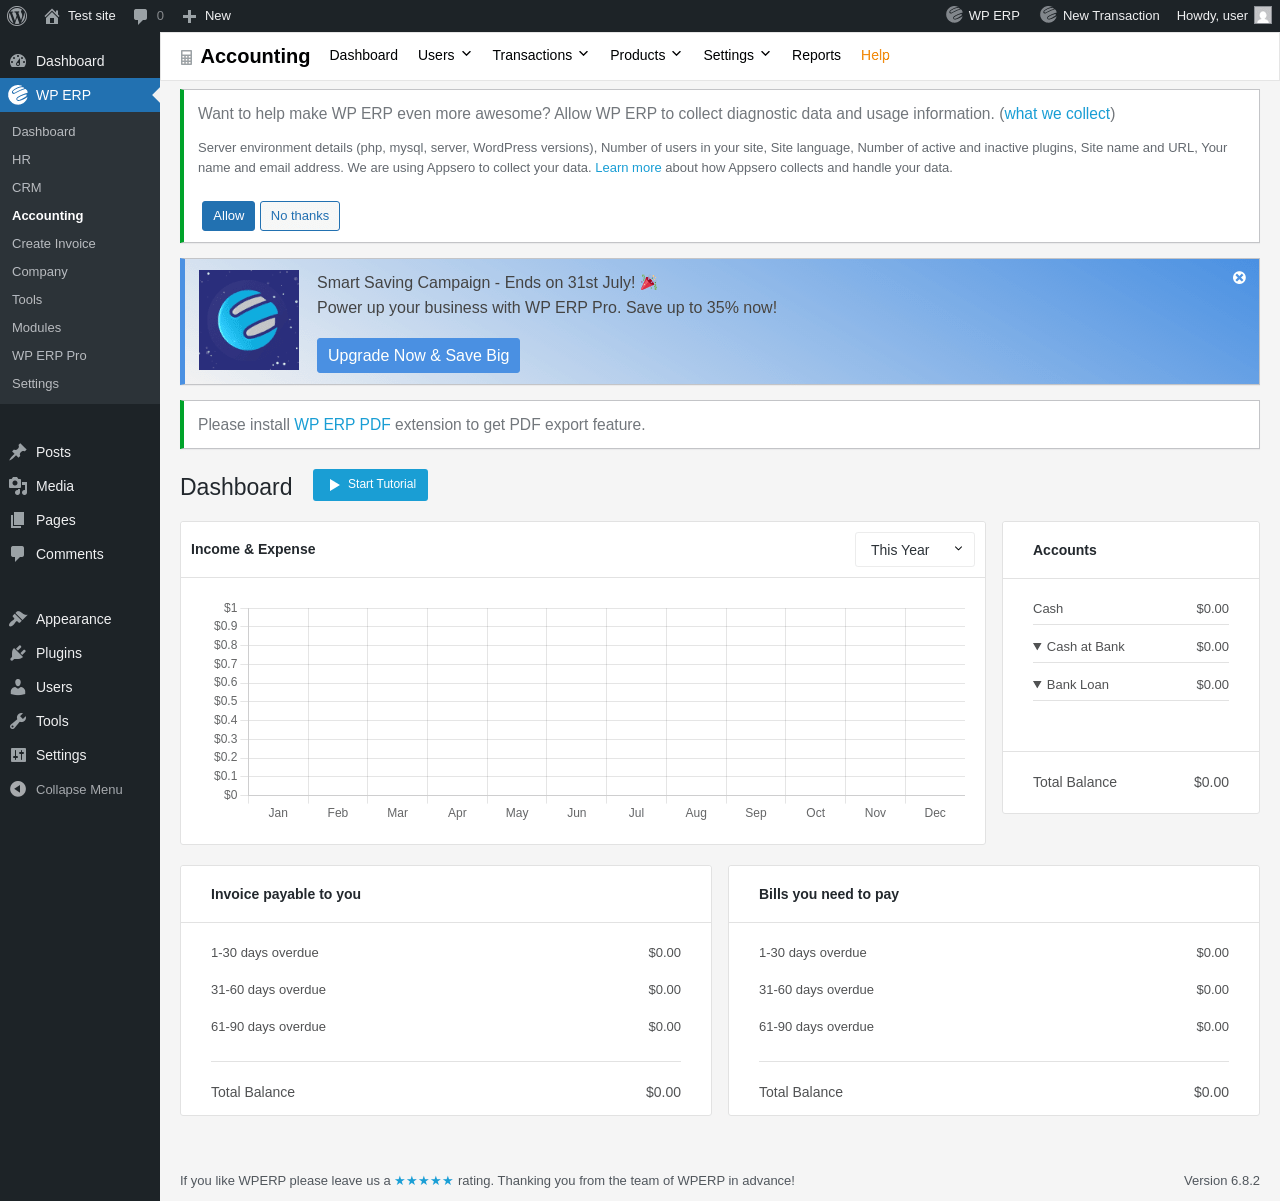Click the WP ERP Pro promo logo
This screenshot has width=1280, height=1201.
249,320
